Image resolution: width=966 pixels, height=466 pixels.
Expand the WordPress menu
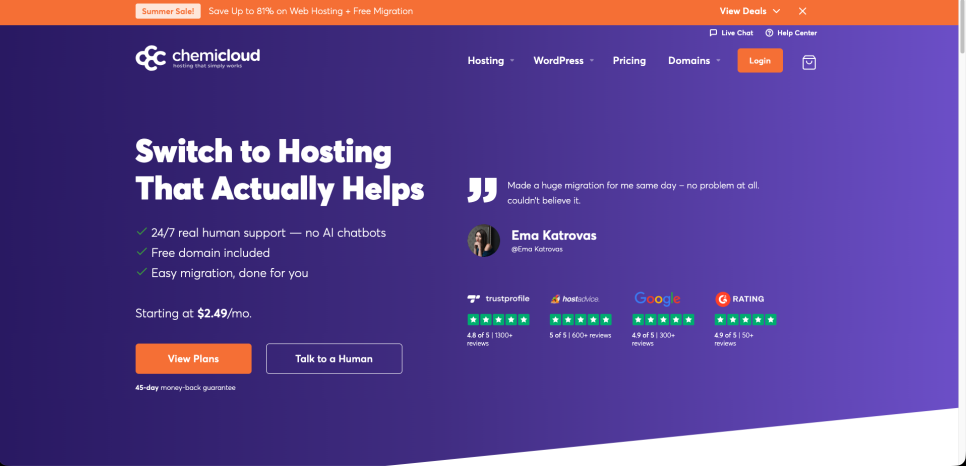tap(564, 60)
